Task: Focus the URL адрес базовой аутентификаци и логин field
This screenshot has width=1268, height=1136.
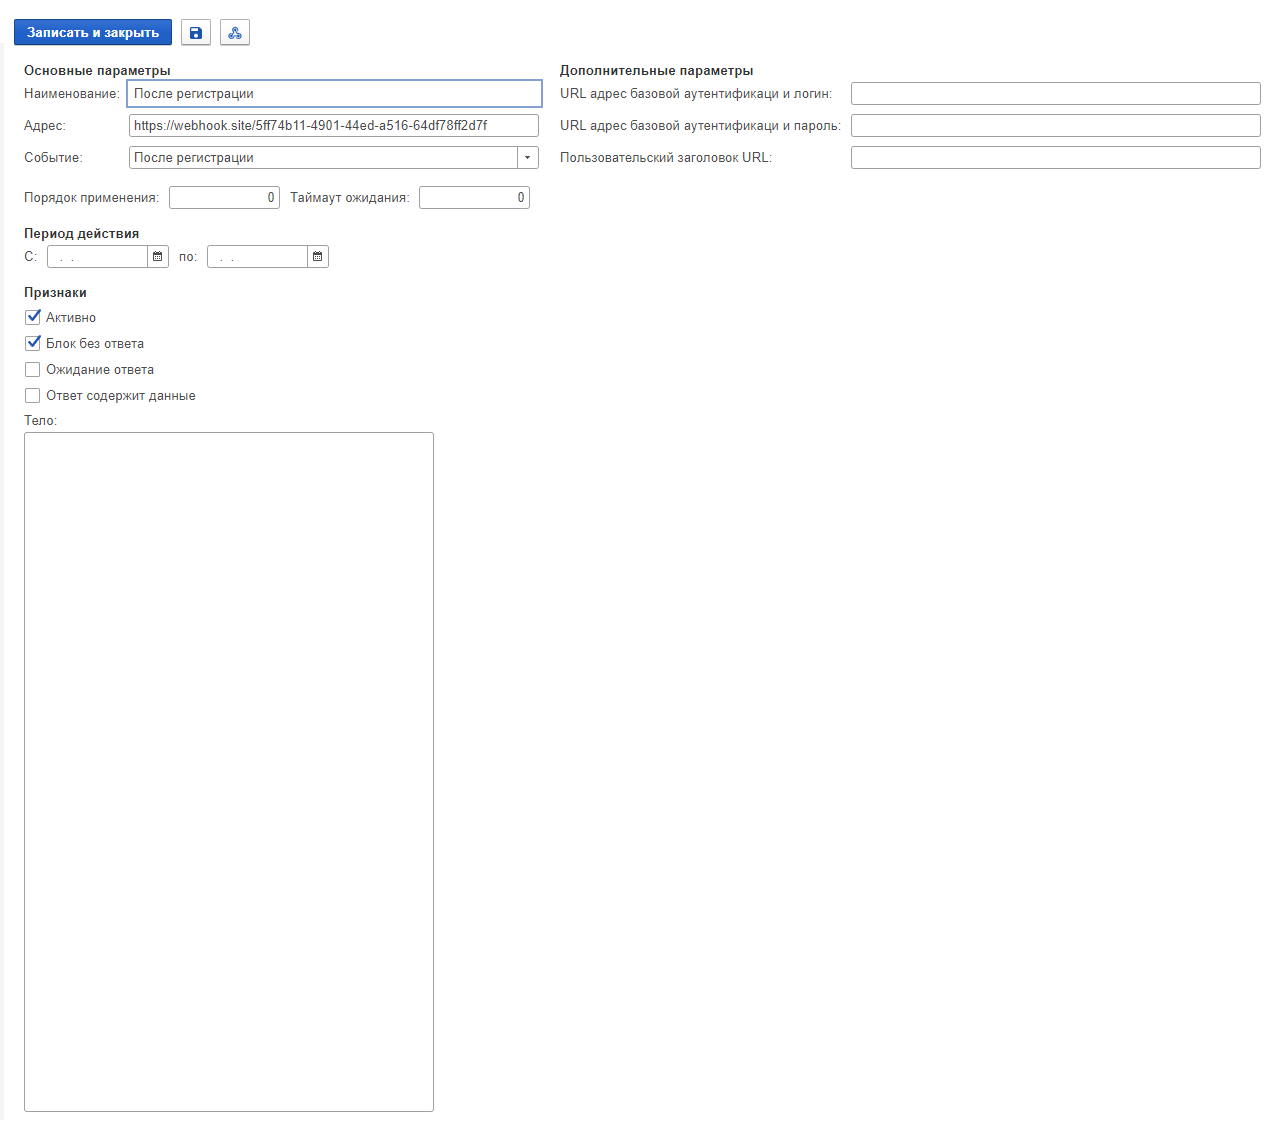Action: (1056, 94)
